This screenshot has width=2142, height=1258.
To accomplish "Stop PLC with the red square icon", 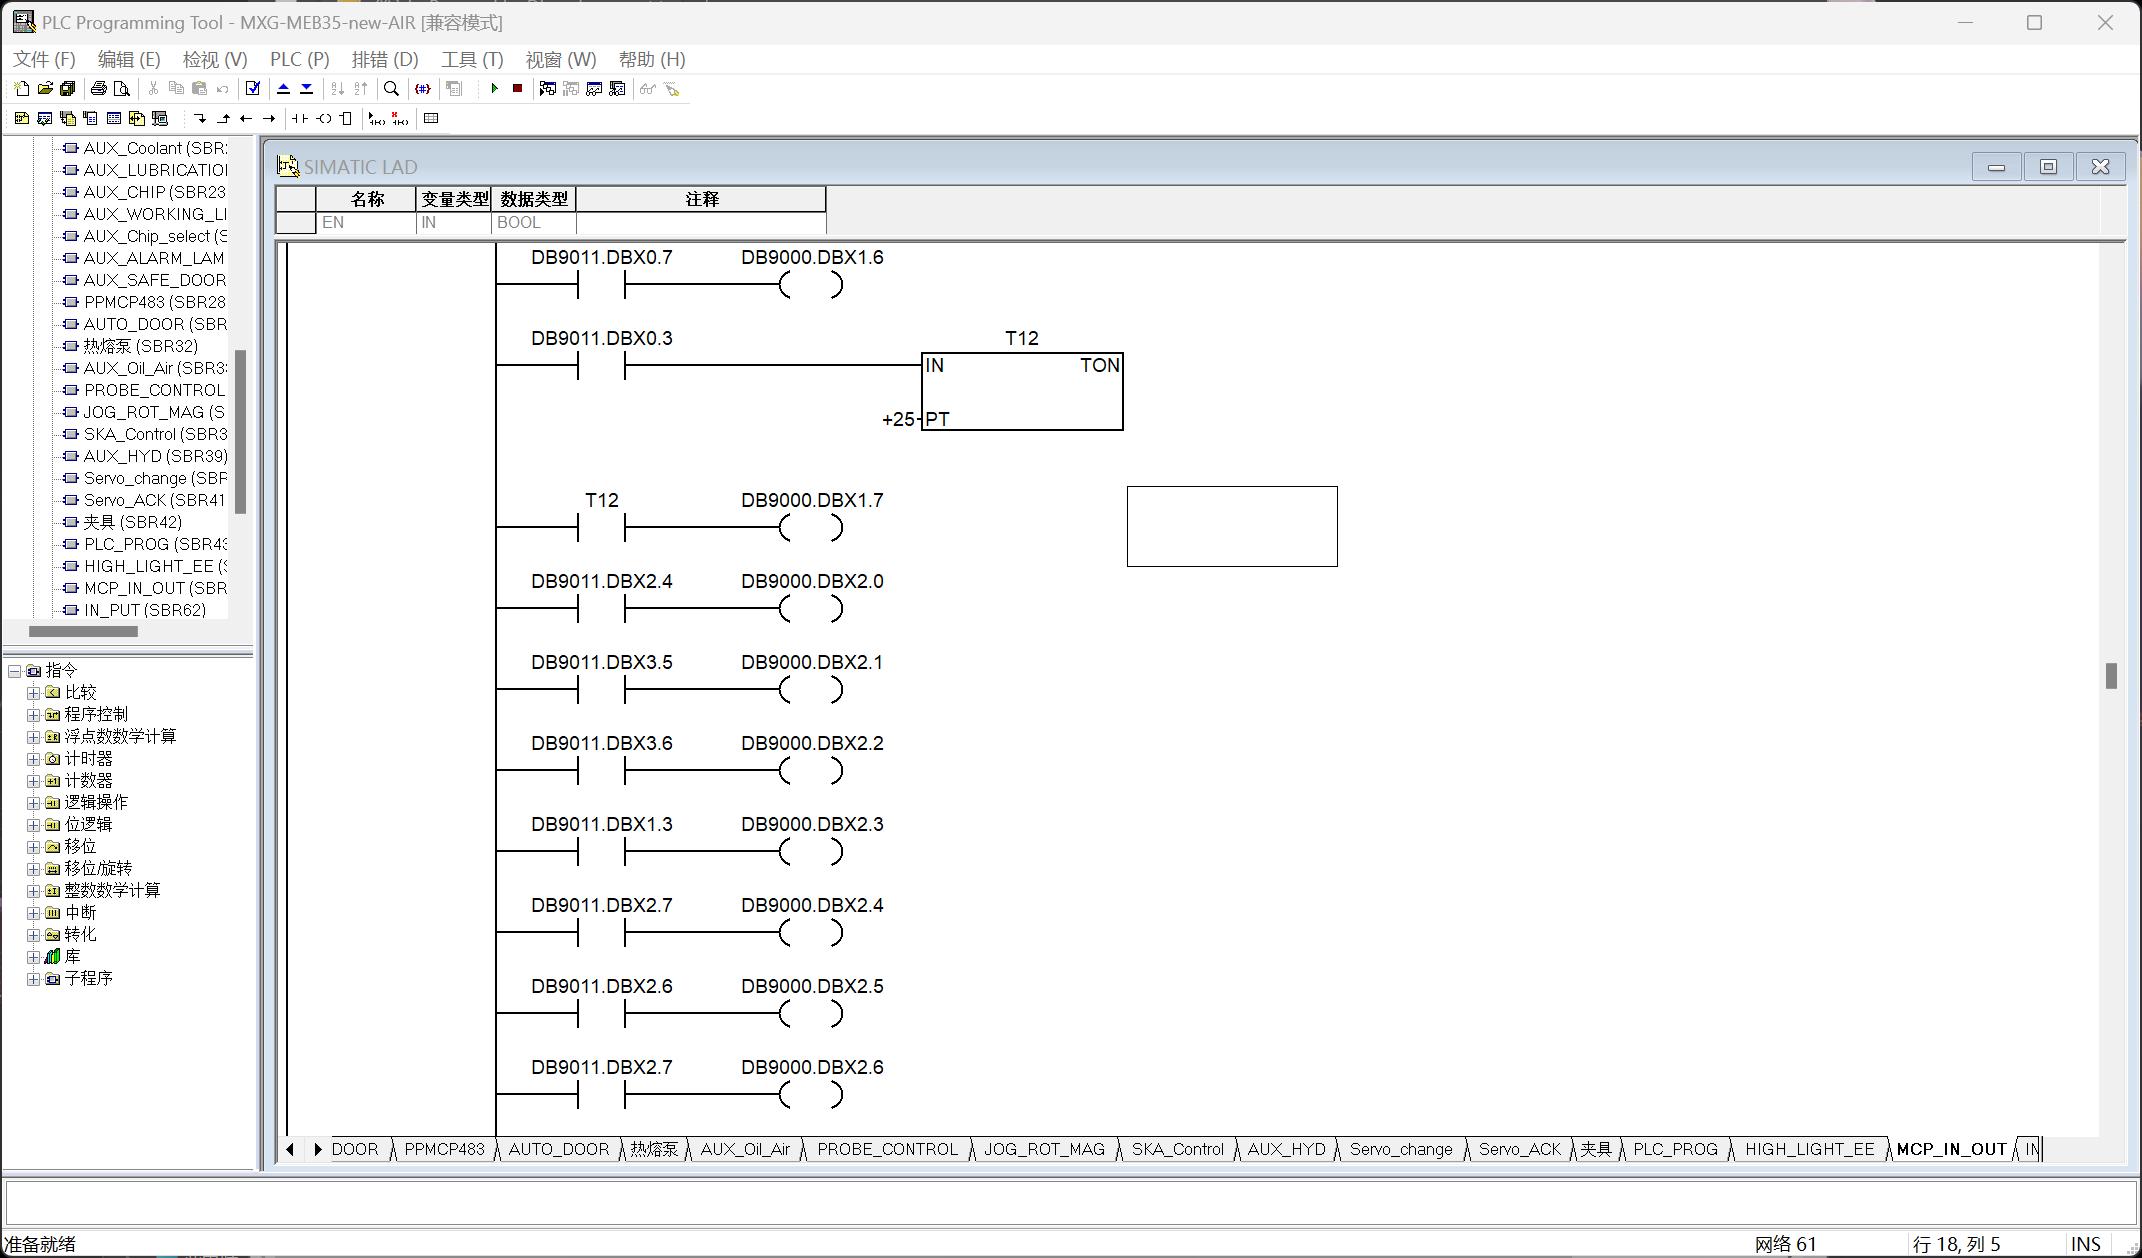I will (517, 89).
